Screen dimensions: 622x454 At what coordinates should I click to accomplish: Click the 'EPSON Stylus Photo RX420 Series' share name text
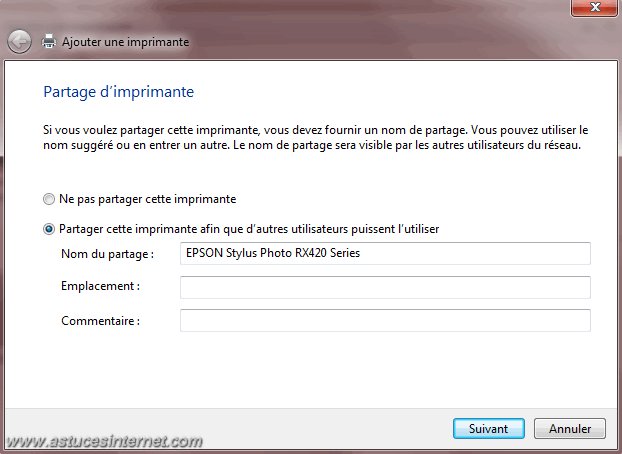coord(273,253)
